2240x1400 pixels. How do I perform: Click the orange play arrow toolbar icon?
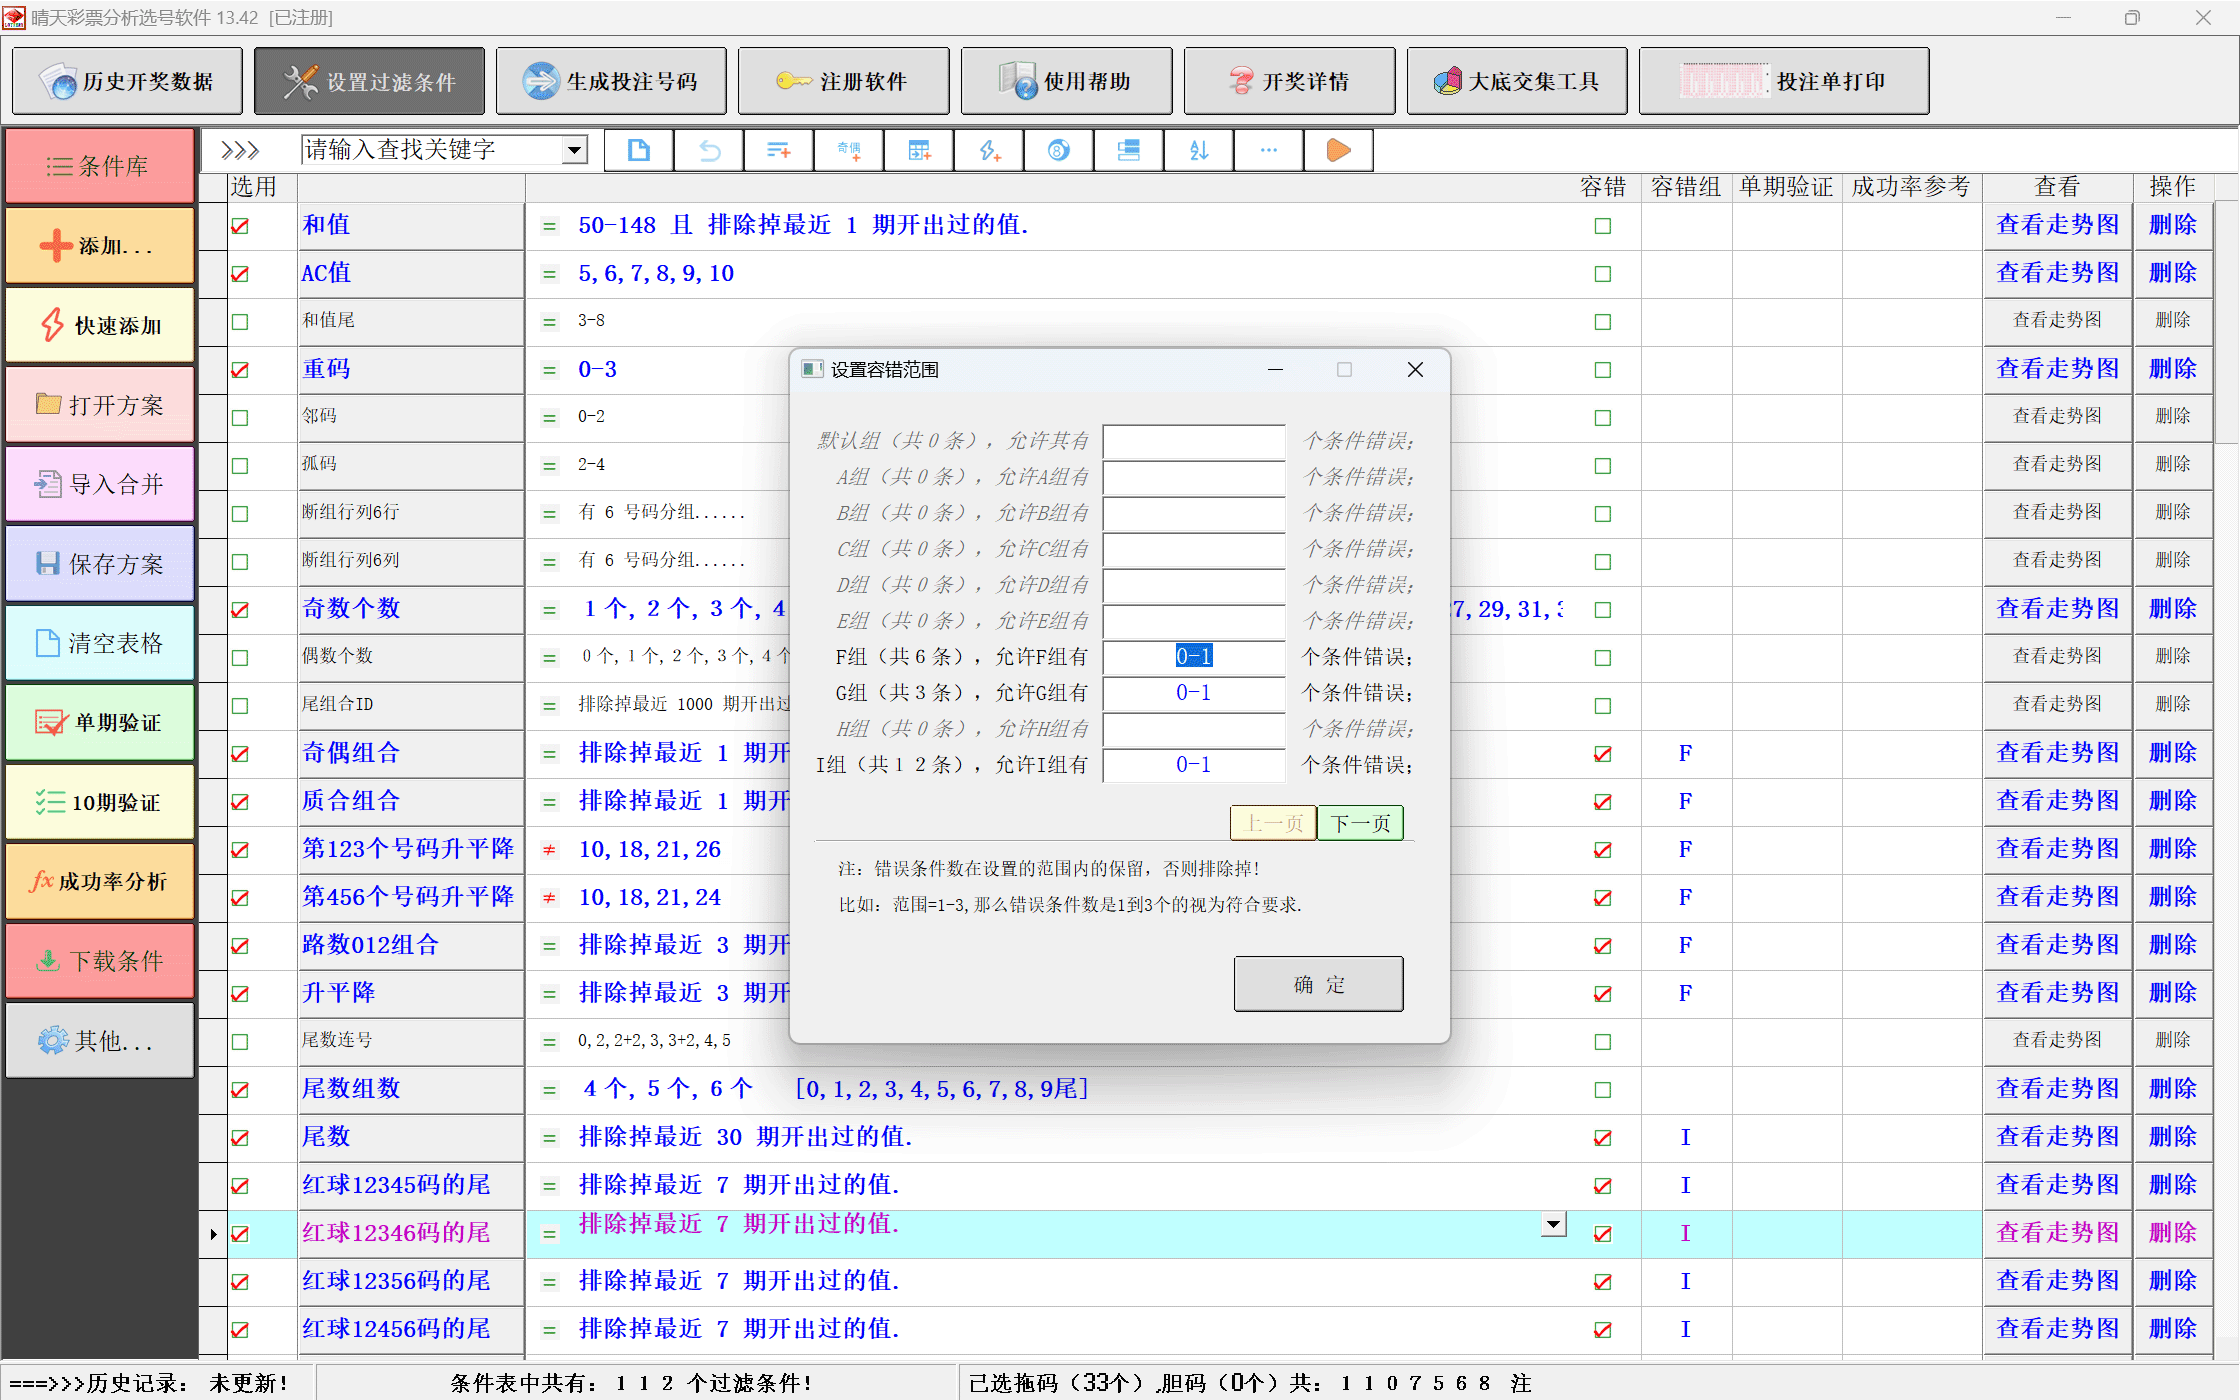[x=1338, y=151]
